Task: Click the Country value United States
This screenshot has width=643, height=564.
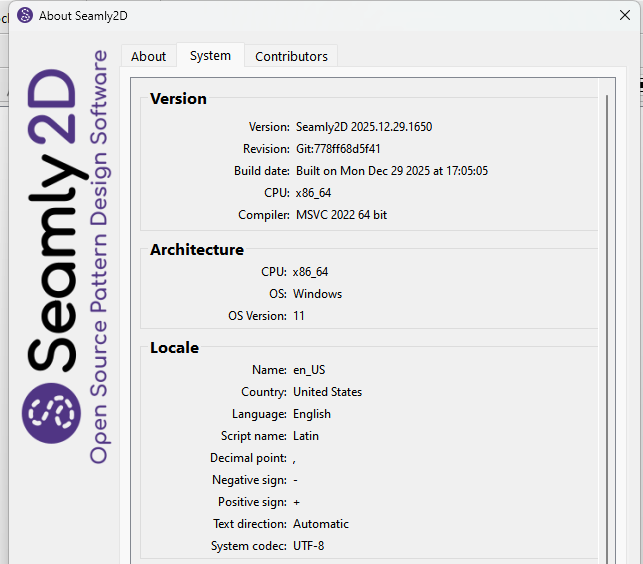Action: pyautogui.click(x=327, y=392)
